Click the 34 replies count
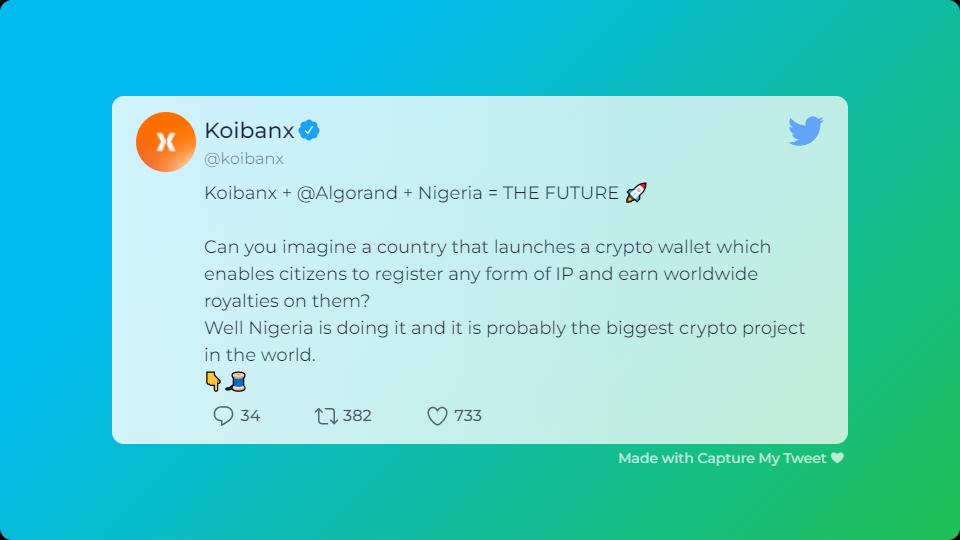Image resolution: width=960 pixels, height=540 pixels. (x=250, y=416)
